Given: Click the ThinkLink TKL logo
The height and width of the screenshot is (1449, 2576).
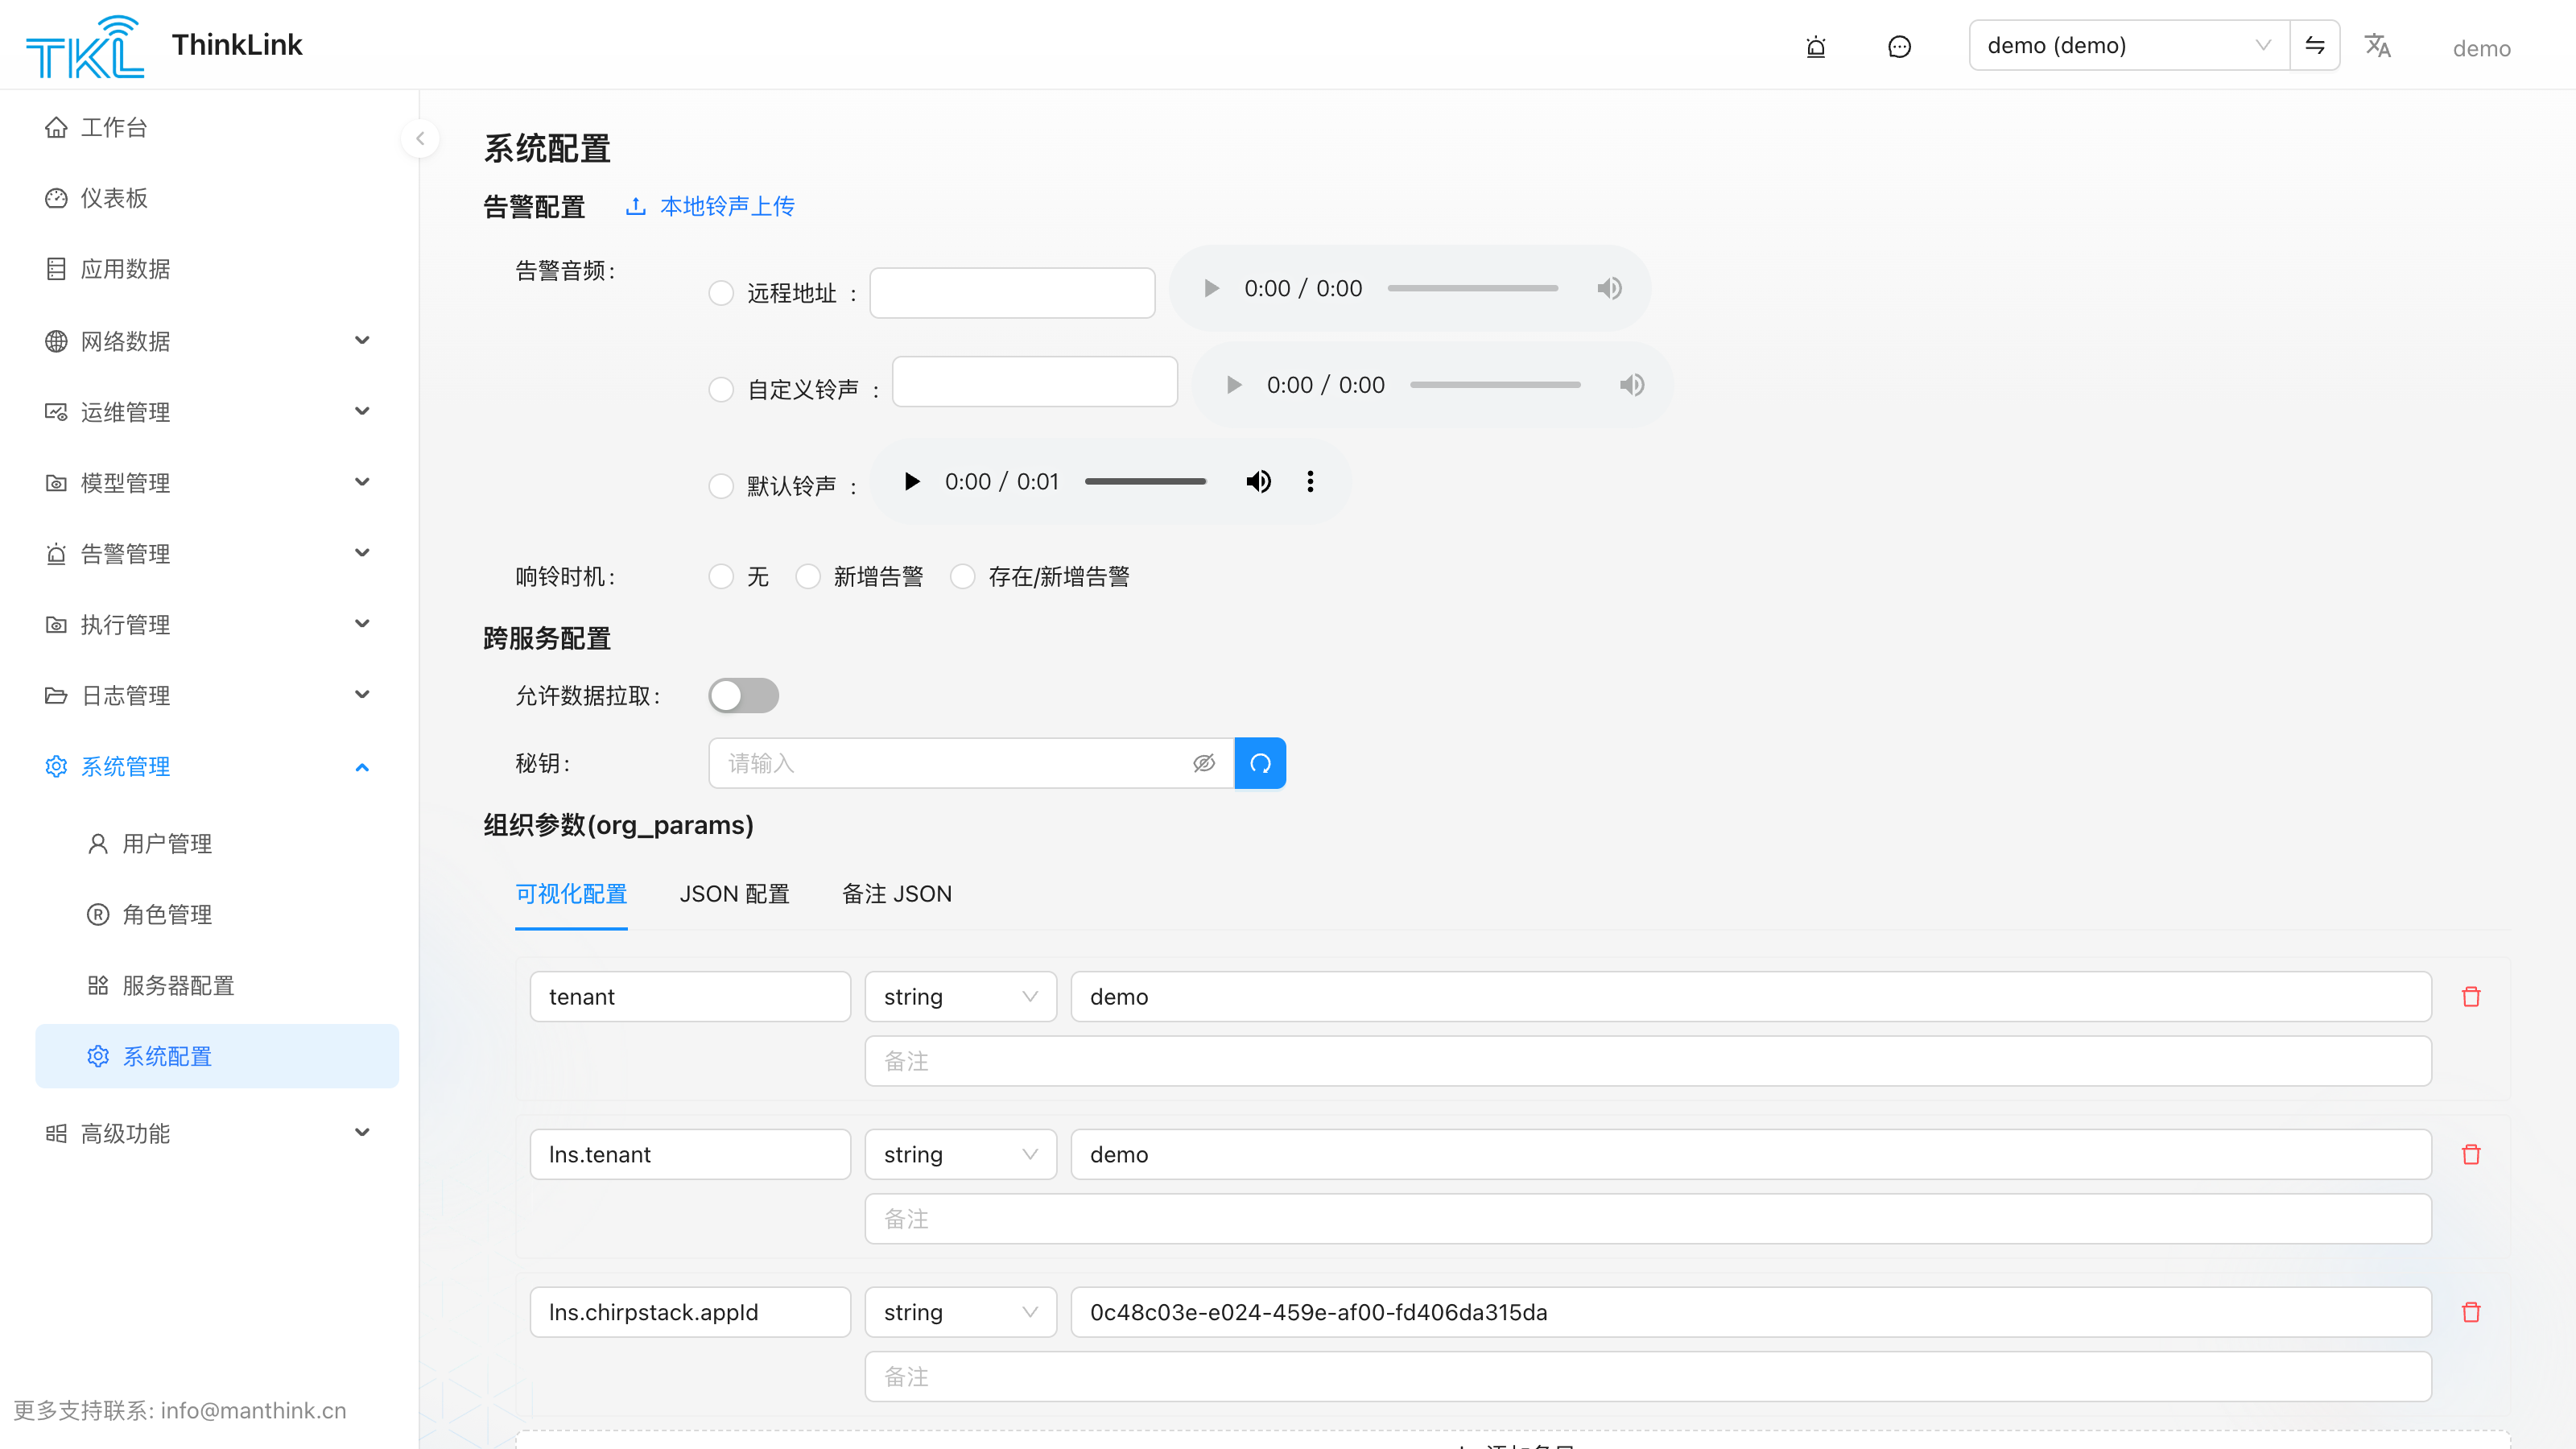Looking at the screenshot, I should pyautogui.click(x=84, y=46).
